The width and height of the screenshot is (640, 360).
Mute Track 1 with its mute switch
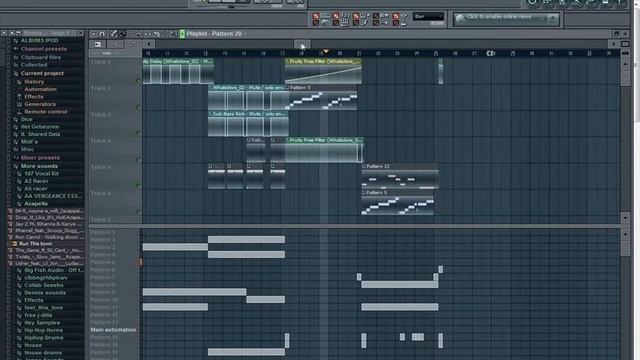138,81
